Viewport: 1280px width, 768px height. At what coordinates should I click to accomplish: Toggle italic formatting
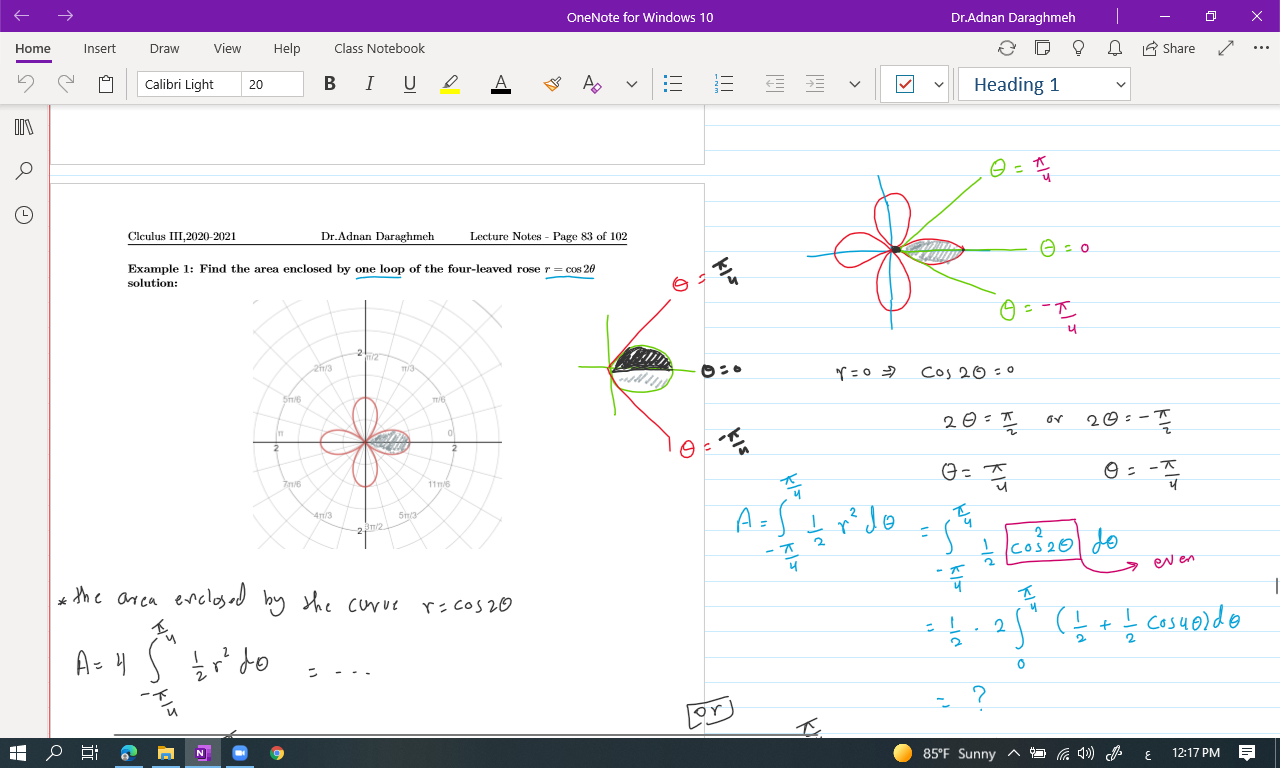tap(370, 84)
